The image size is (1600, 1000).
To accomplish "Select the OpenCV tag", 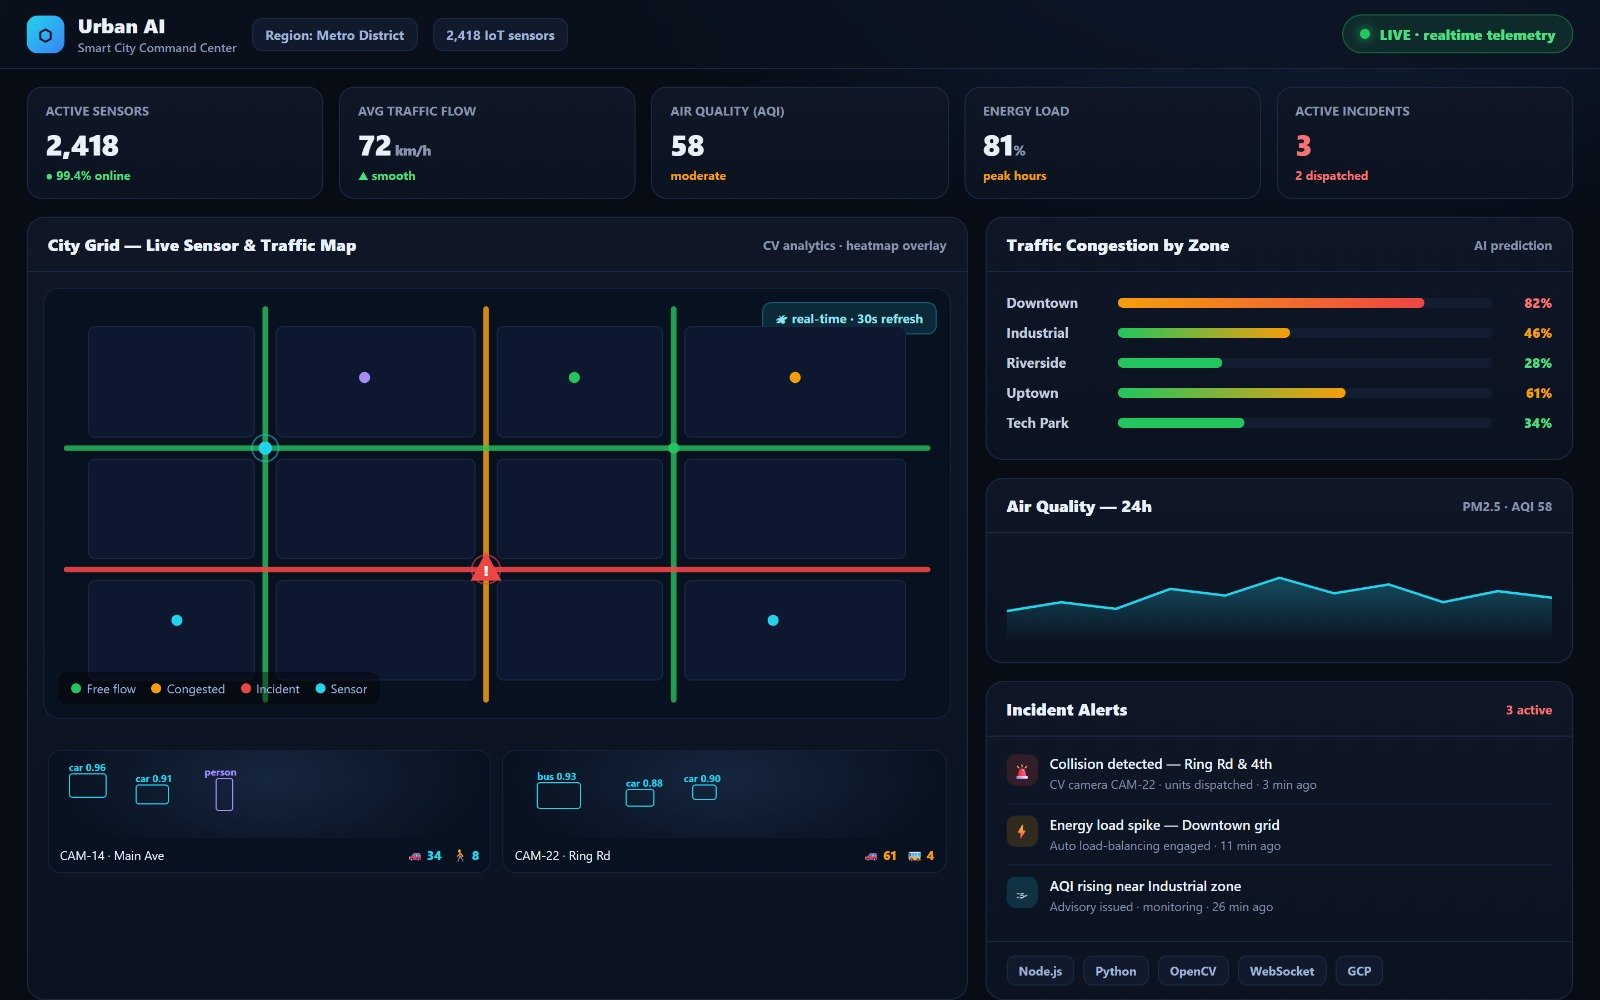I will coord(1193,971).
